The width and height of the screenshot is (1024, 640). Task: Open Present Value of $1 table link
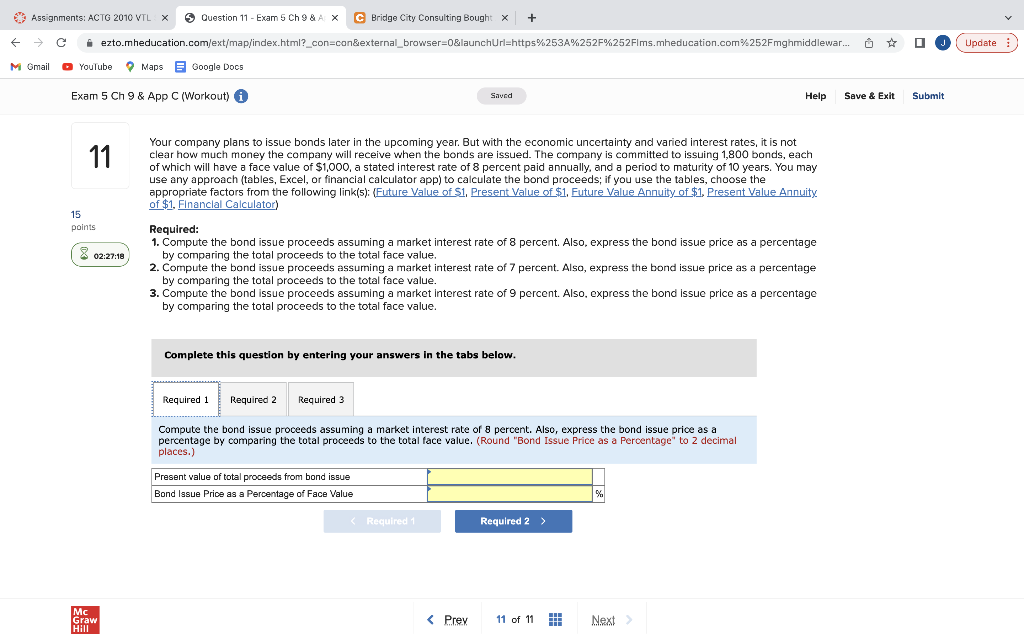pos(519,192)
